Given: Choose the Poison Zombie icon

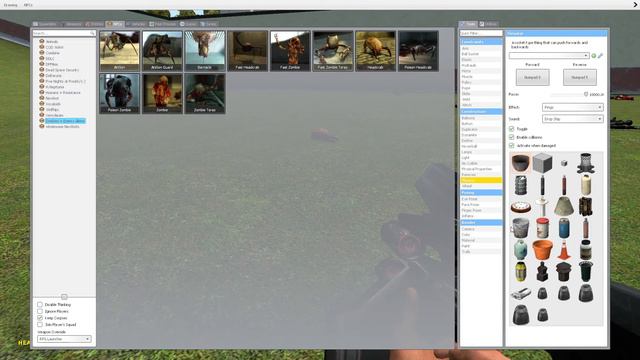Looking at the screenshot, I should point(120,93).
